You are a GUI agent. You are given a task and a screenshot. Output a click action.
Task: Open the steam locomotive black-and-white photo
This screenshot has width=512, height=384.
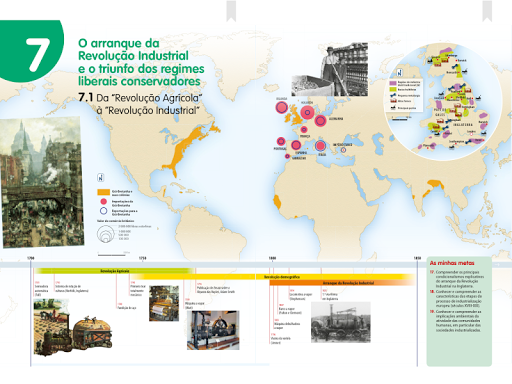click(340, 322)
